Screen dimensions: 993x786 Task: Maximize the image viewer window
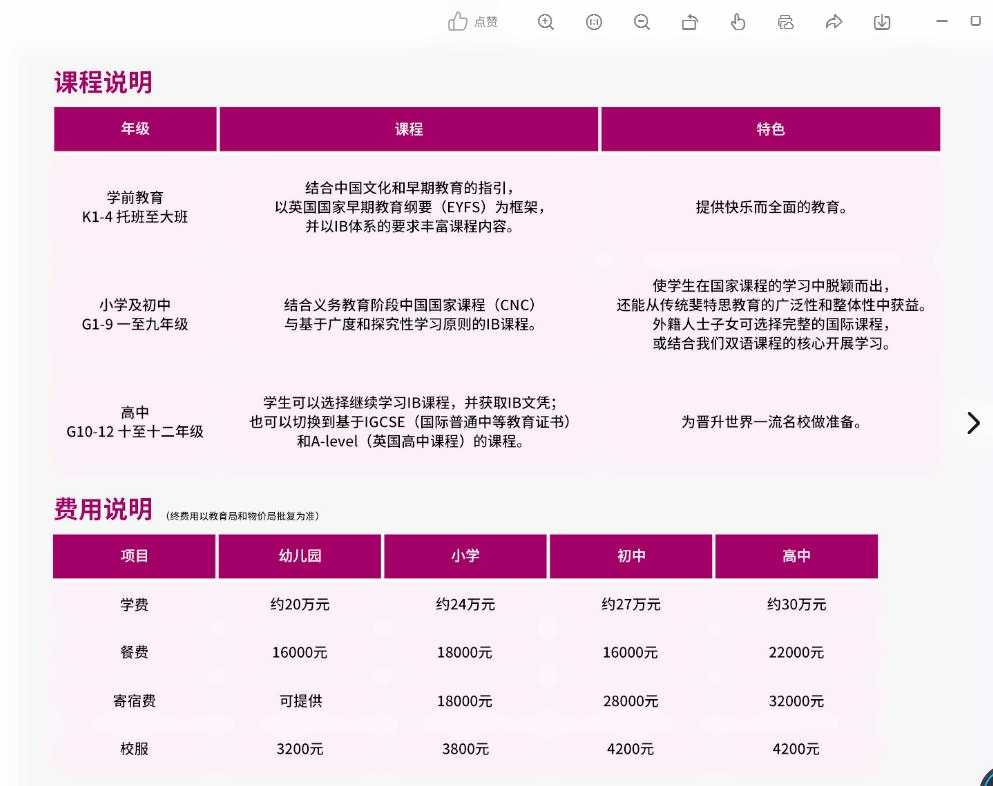coord(976,21)
